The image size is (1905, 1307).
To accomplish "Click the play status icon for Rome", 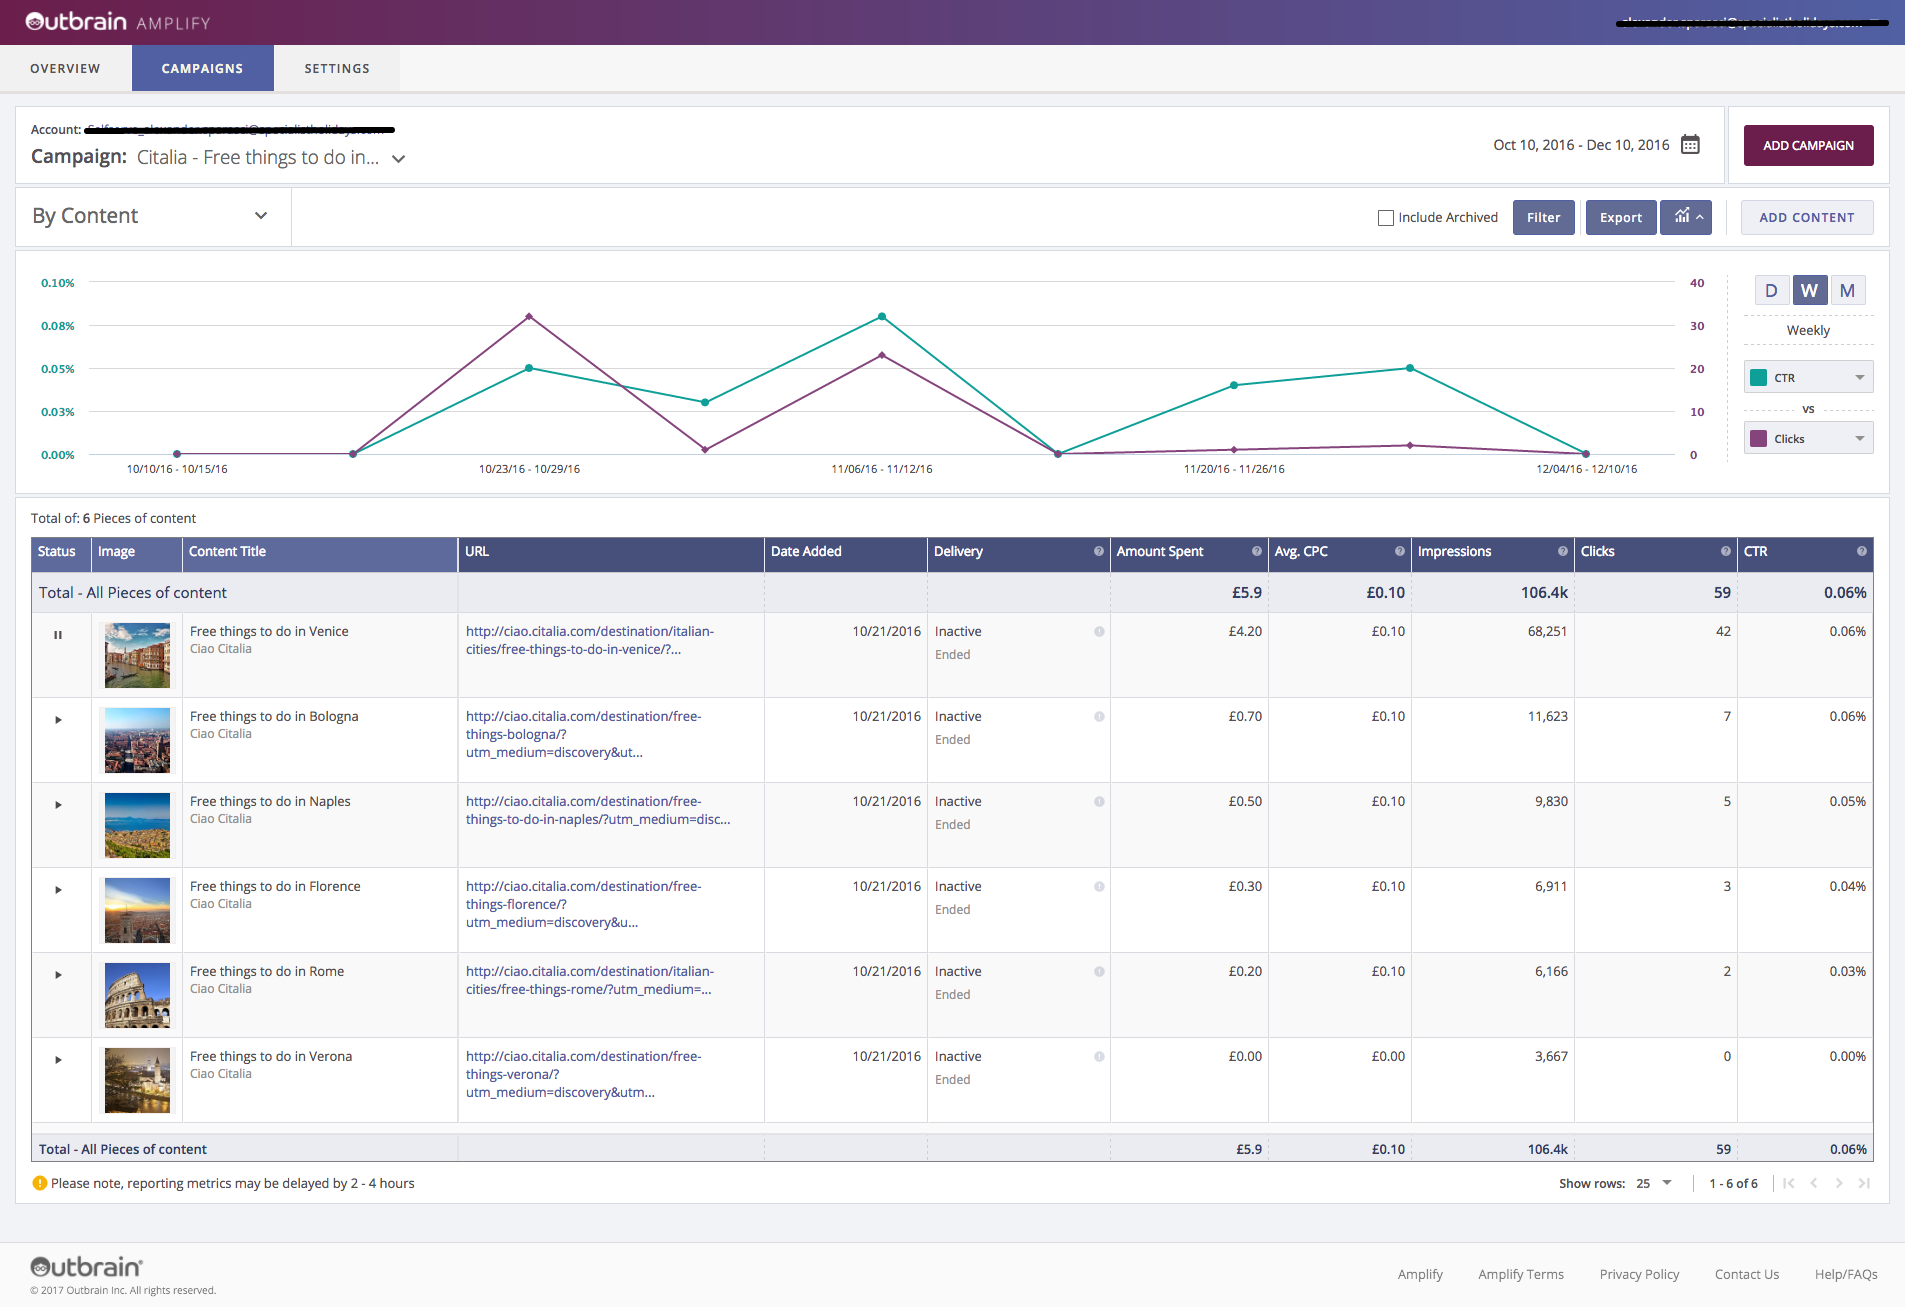I will (58, 975).
